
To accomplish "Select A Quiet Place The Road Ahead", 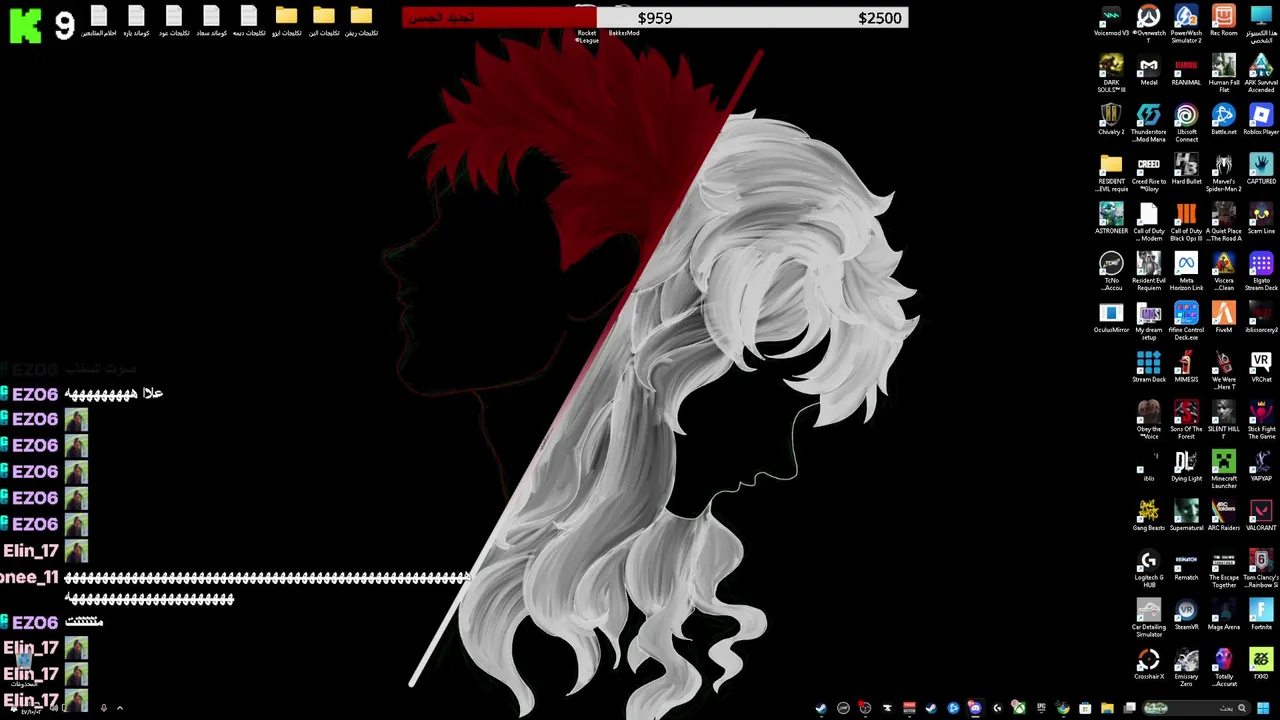I will coord(1223,222).
